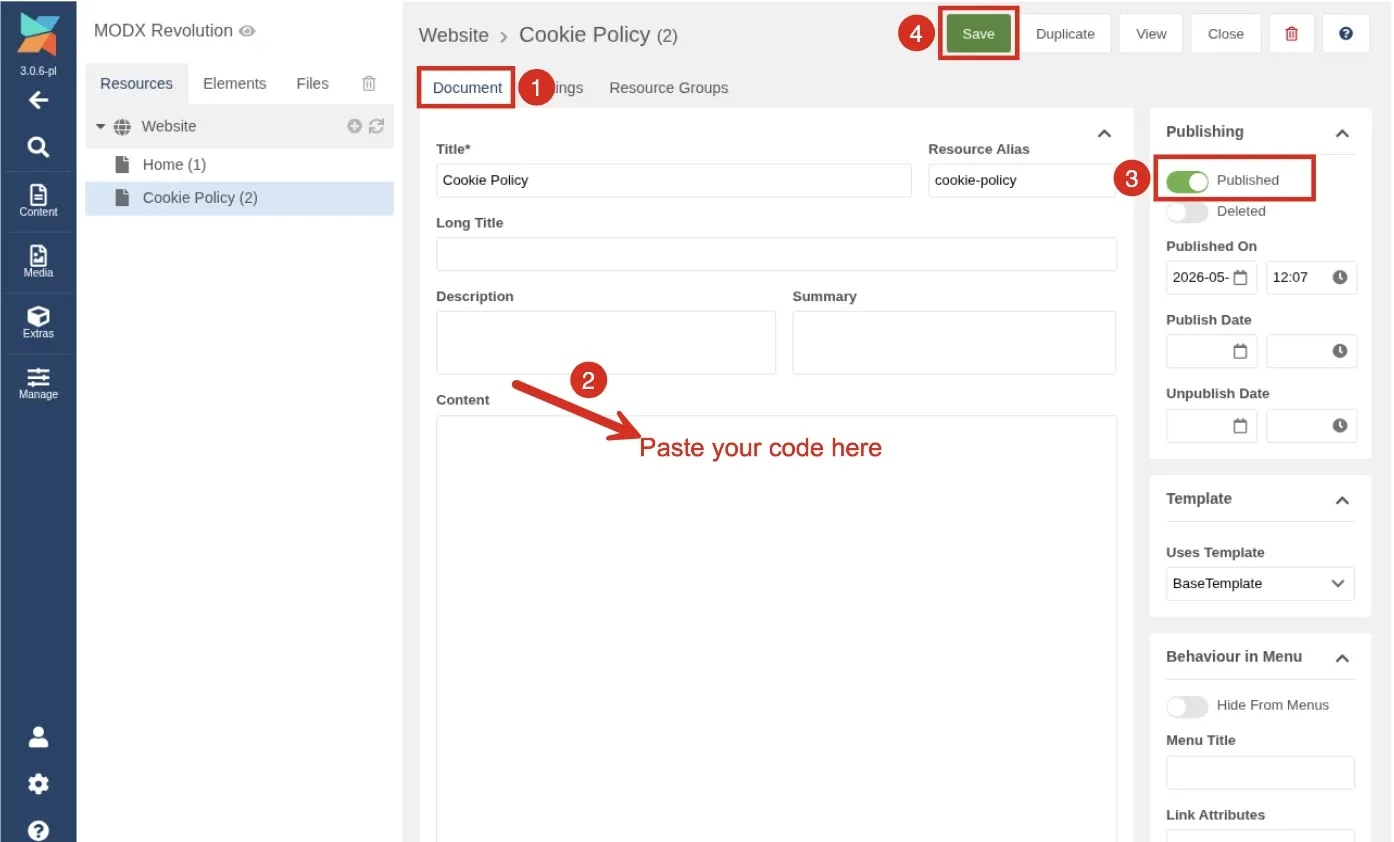Image resolution: width=1394 pixels, height=842 pixels.
Task: Click the Long Title input field
Action: pyautogui.click(x=776, y=254)
